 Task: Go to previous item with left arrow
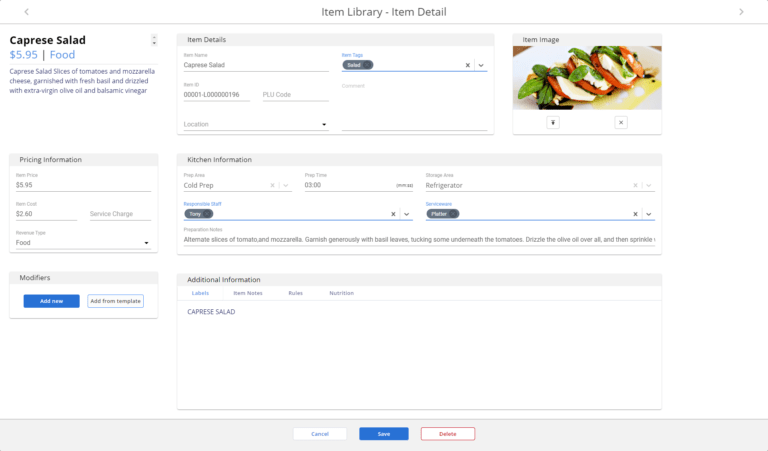(x=26, y=12)
